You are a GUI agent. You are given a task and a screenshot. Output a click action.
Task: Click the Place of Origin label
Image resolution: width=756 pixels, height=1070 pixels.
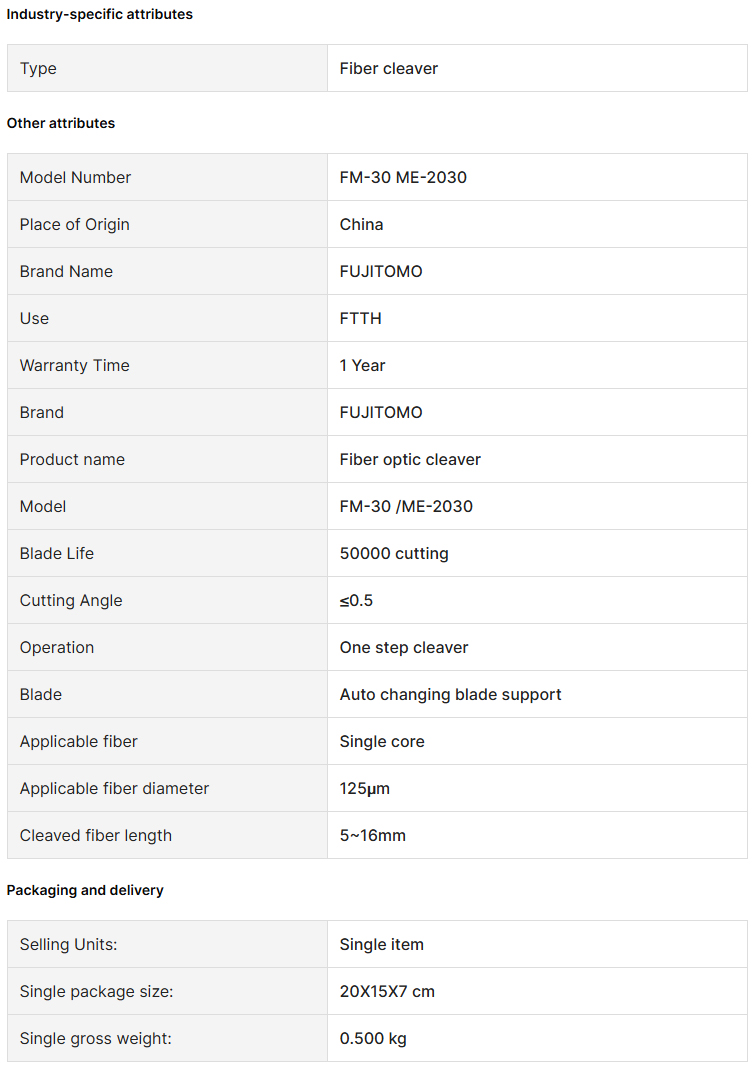tap(75, 224)
